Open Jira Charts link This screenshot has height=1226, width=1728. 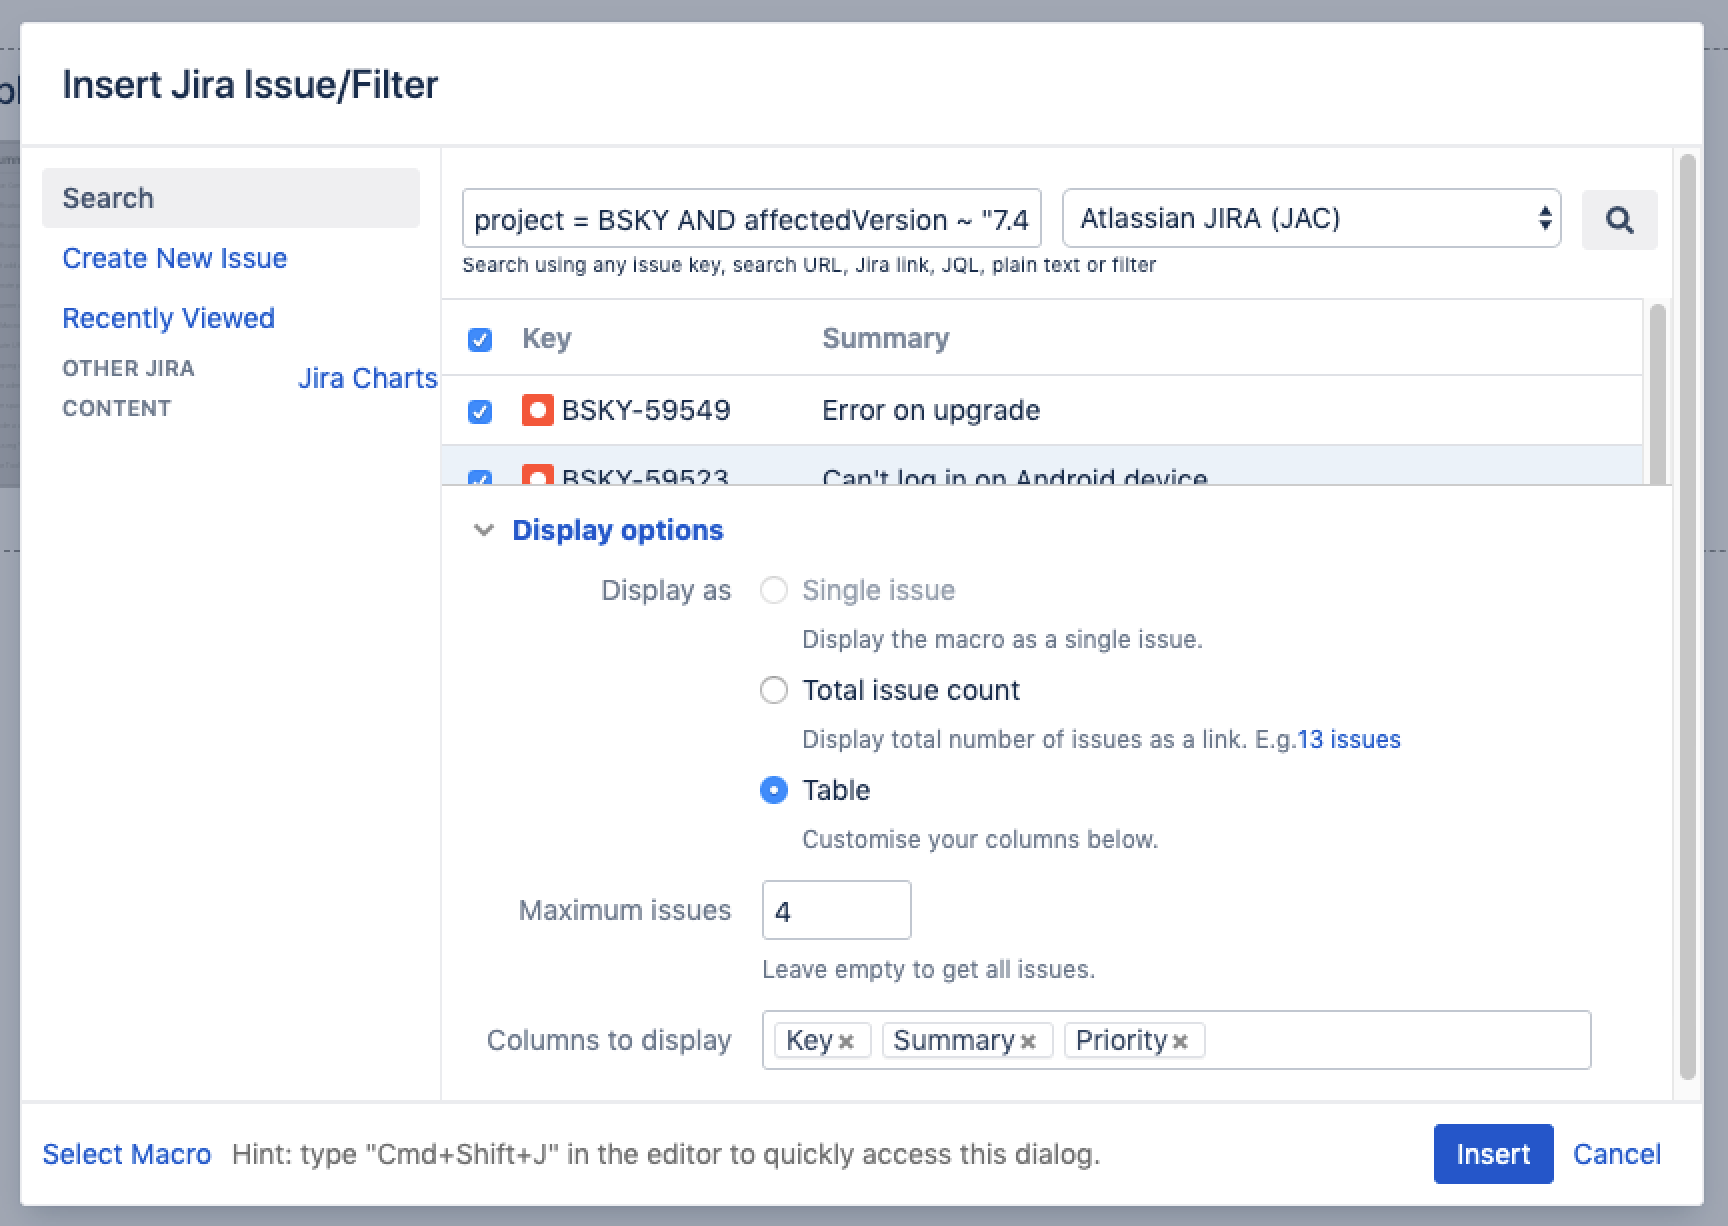coord(367,378)
